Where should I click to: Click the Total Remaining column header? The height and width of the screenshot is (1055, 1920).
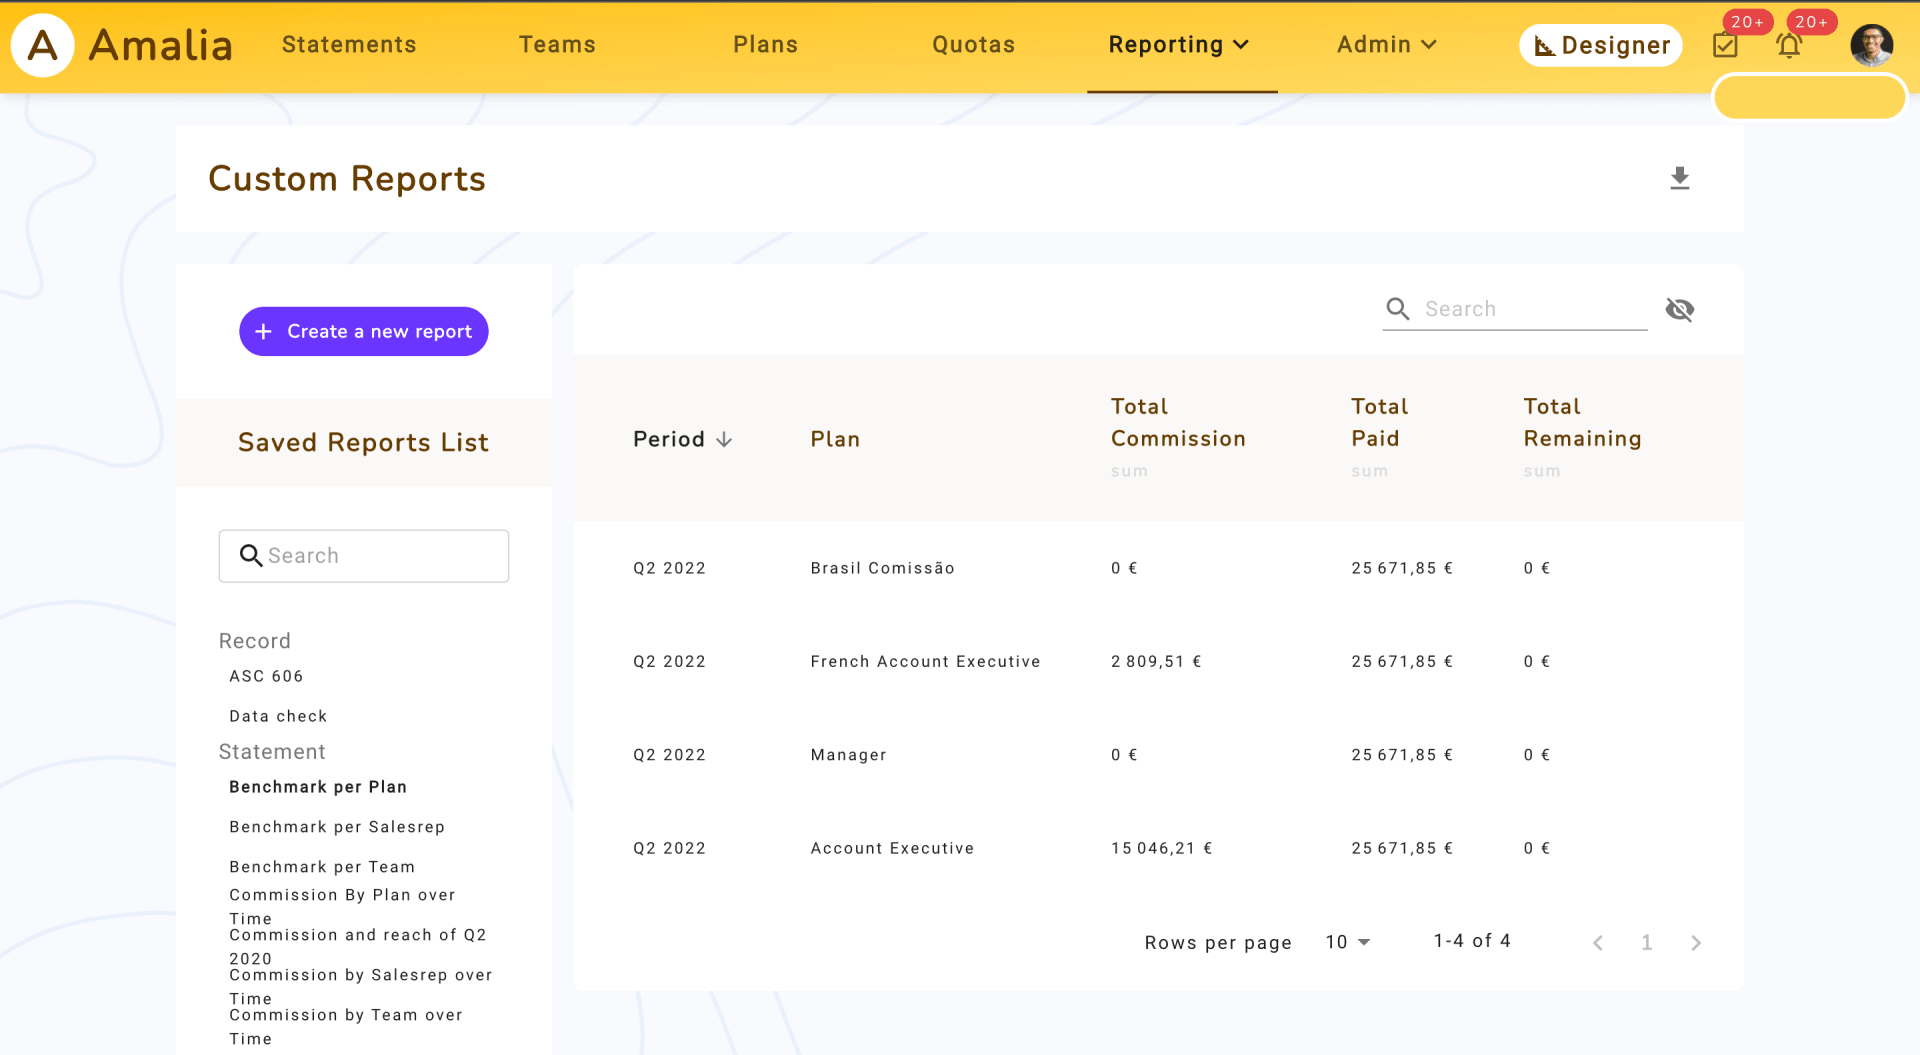click(x=1582, y=423)
